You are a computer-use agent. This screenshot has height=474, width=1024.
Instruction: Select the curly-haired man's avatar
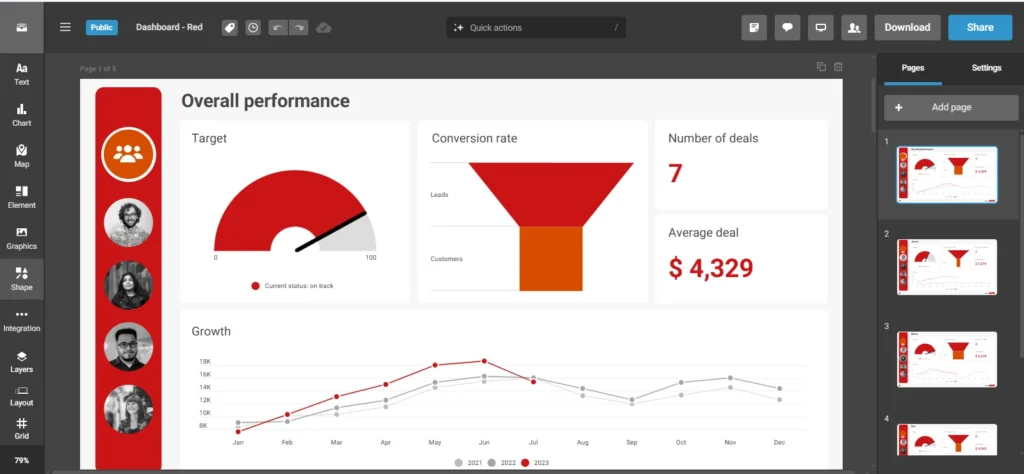tap(128, 223)
